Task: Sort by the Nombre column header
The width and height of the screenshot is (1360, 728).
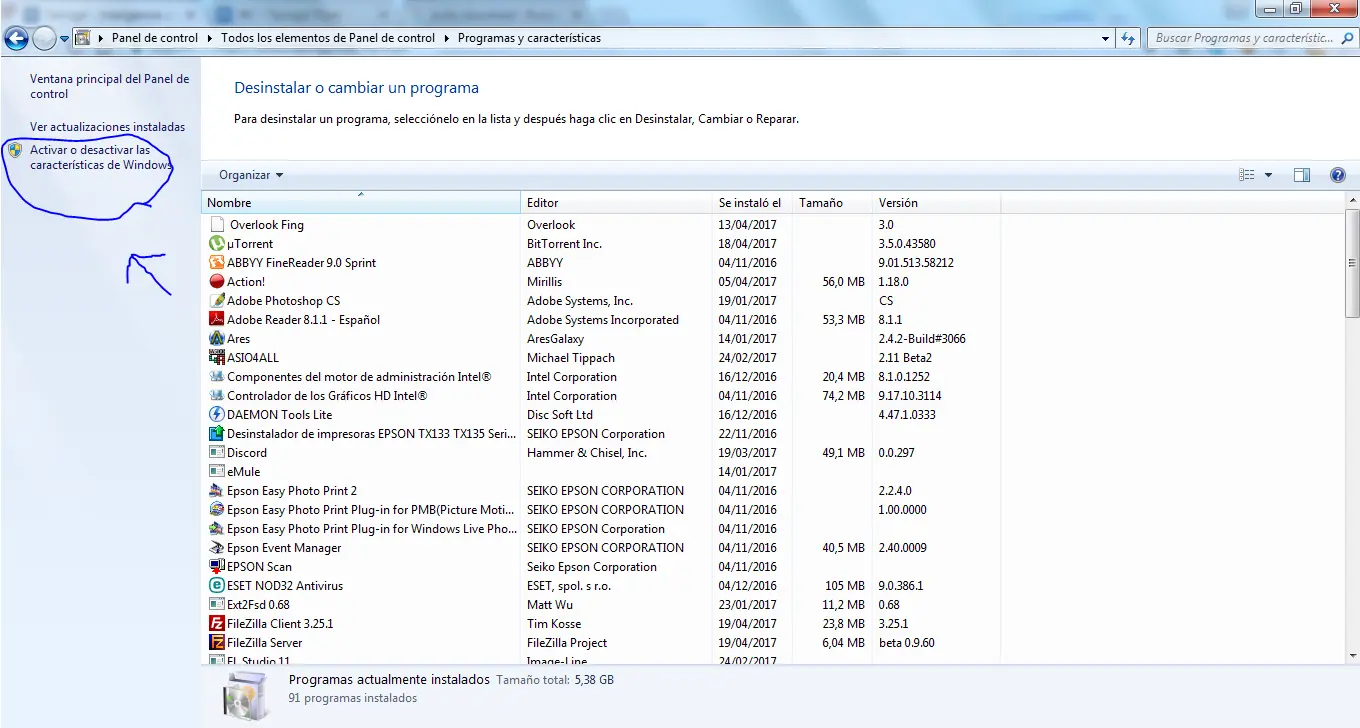Action: click(x=361, y=203)
